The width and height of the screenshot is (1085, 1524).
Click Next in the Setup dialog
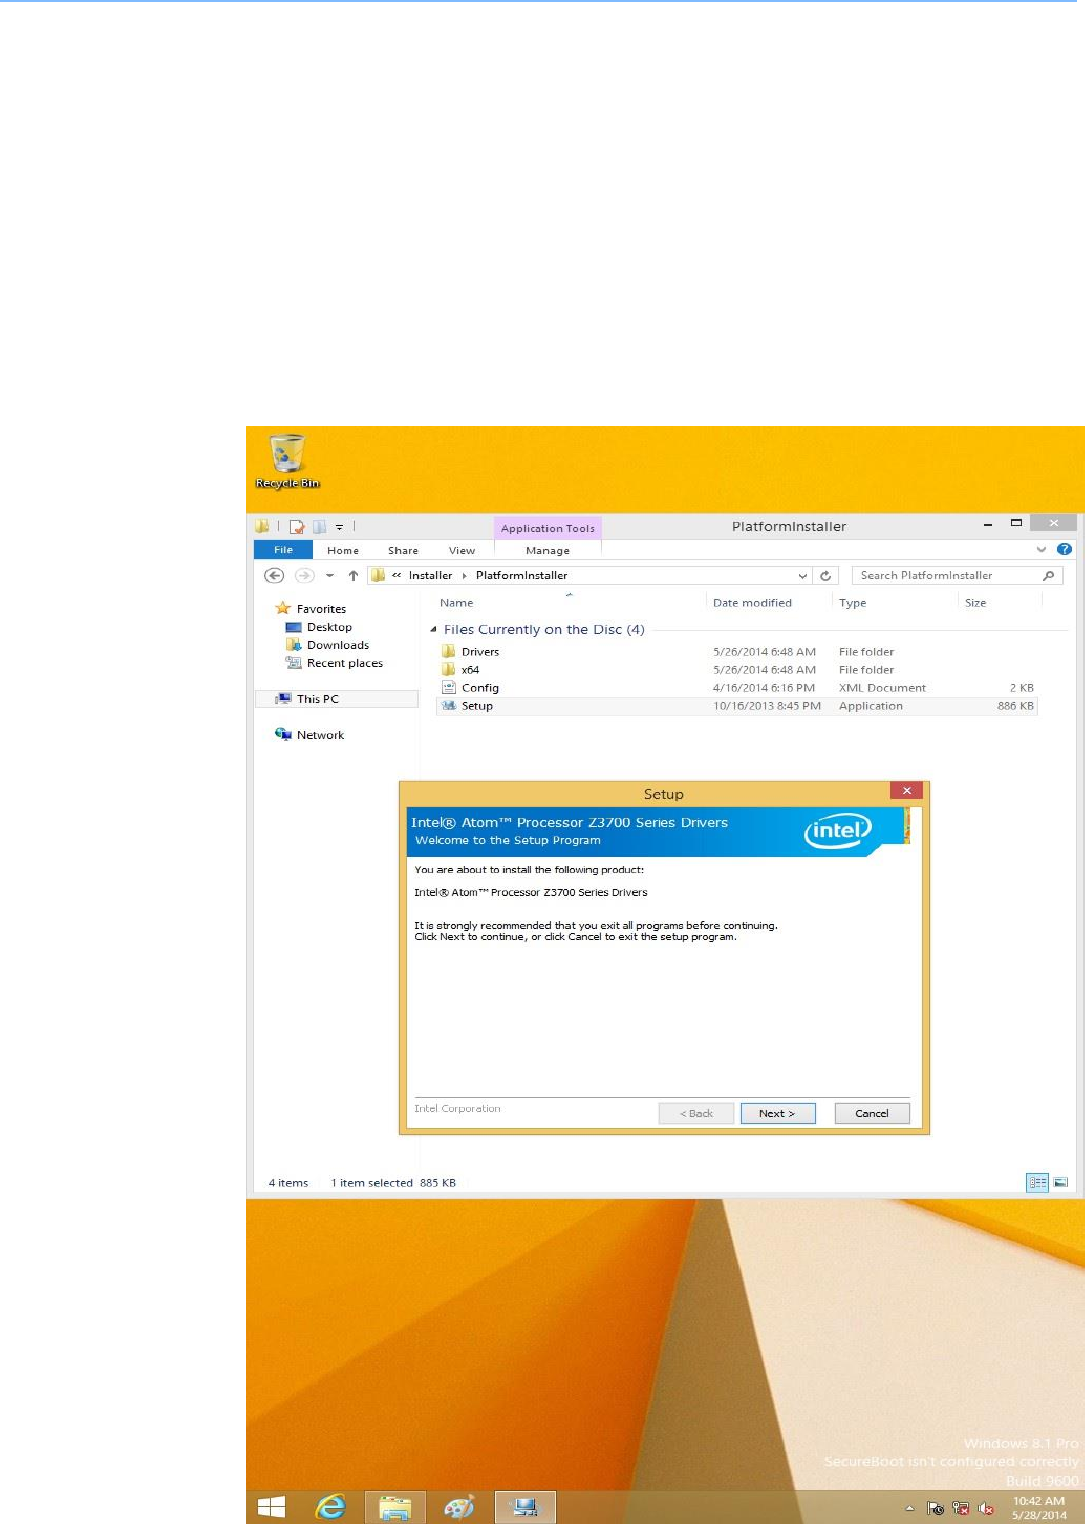(x=778, y=1113)
